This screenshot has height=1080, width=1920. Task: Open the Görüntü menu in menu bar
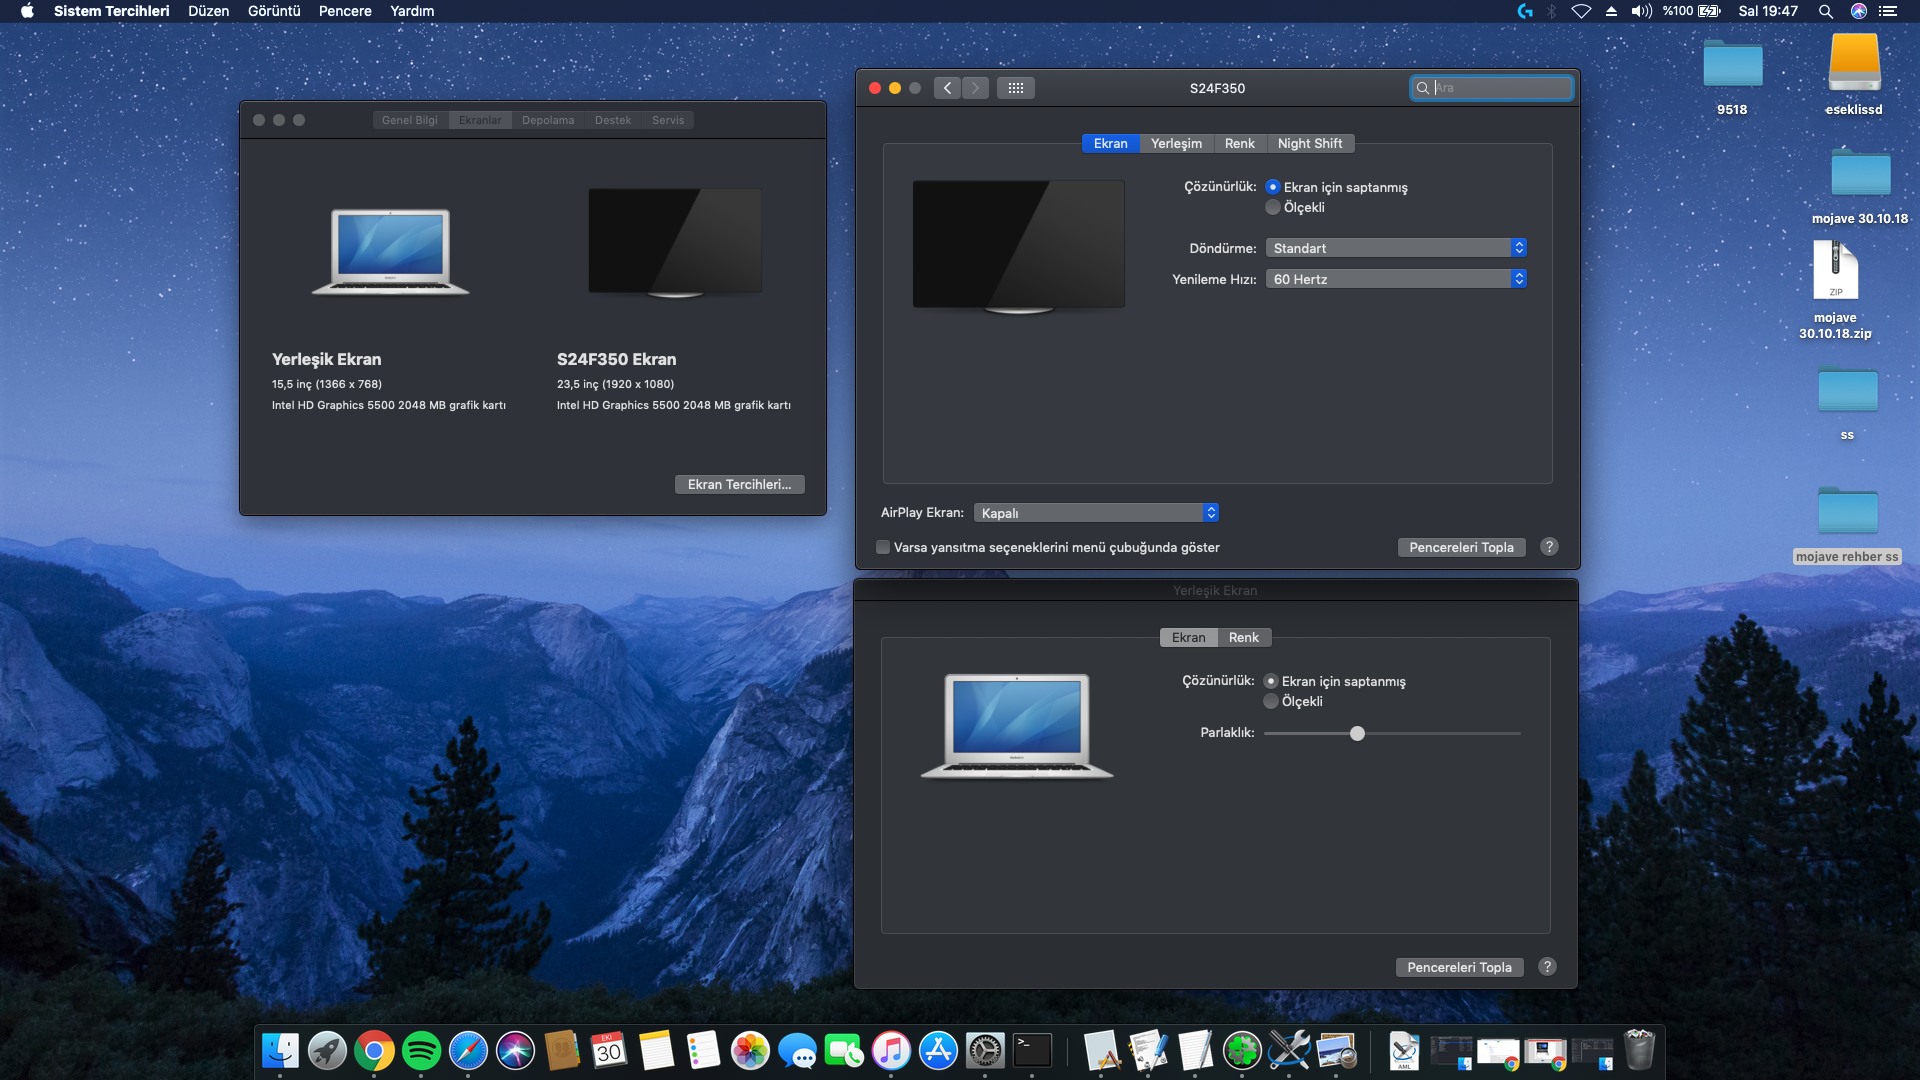click(x=274, y=11)
